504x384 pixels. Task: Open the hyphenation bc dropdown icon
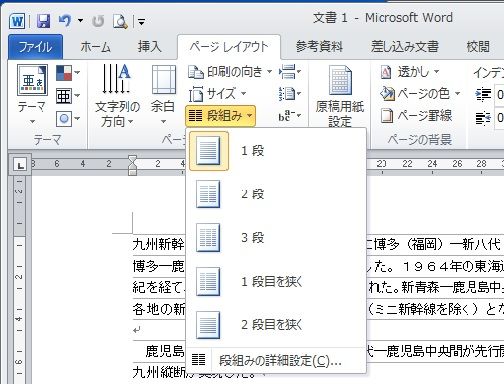point(289,116)
